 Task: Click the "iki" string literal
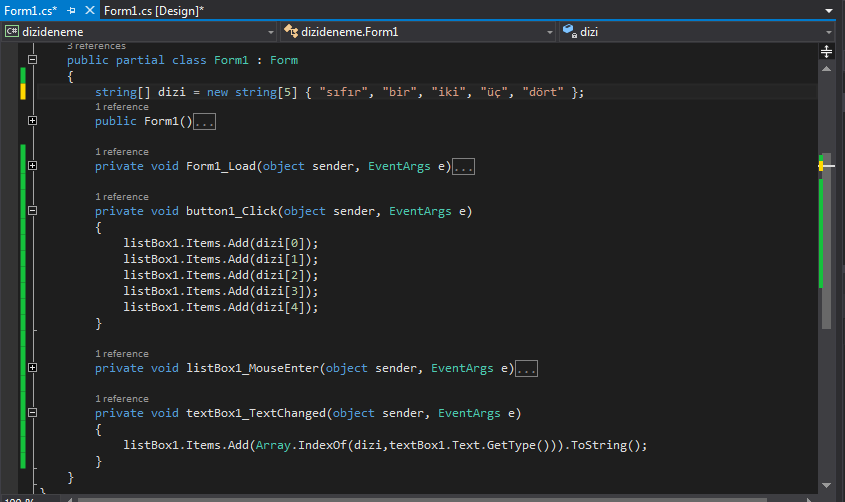(449, 92)
